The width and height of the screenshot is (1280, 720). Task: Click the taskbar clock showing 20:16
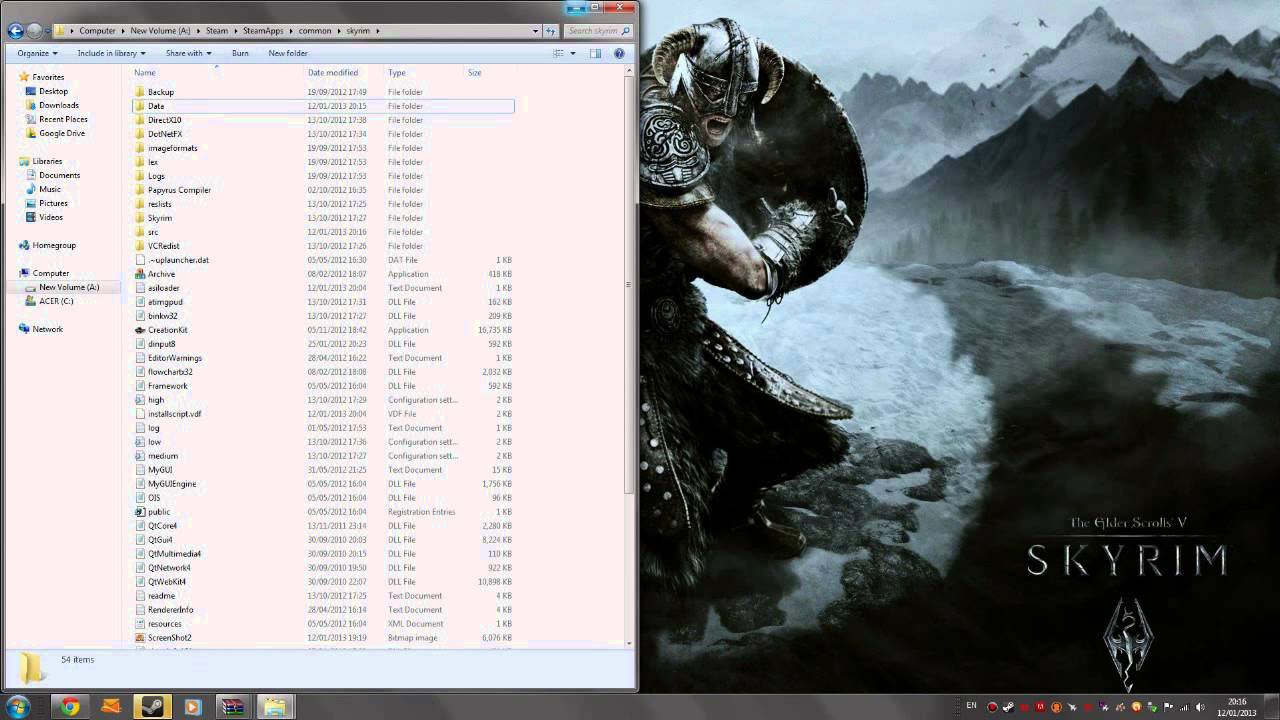(x=1238, y=707)
